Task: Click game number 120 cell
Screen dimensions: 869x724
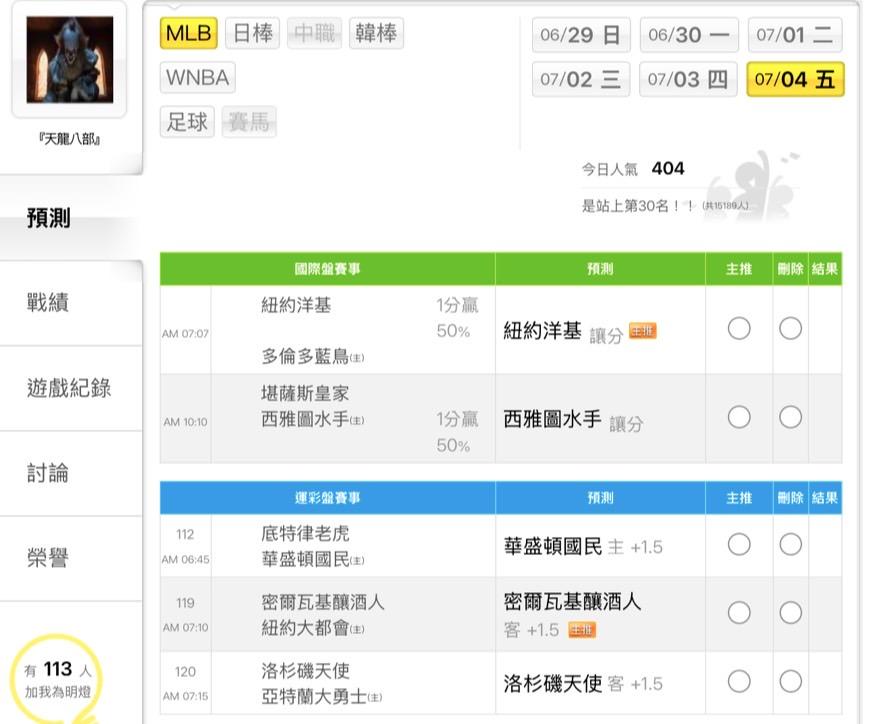Action: [x=185, y=671]
